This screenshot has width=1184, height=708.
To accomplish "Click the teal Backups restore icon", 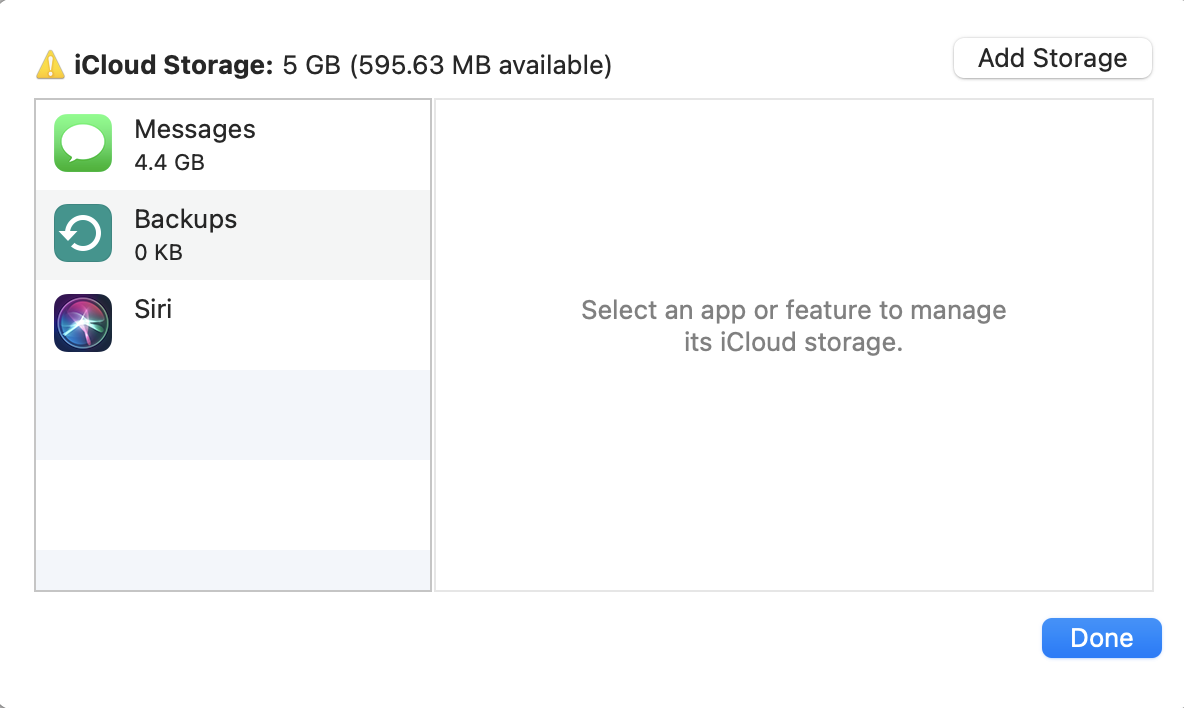I will coord(83,234).
